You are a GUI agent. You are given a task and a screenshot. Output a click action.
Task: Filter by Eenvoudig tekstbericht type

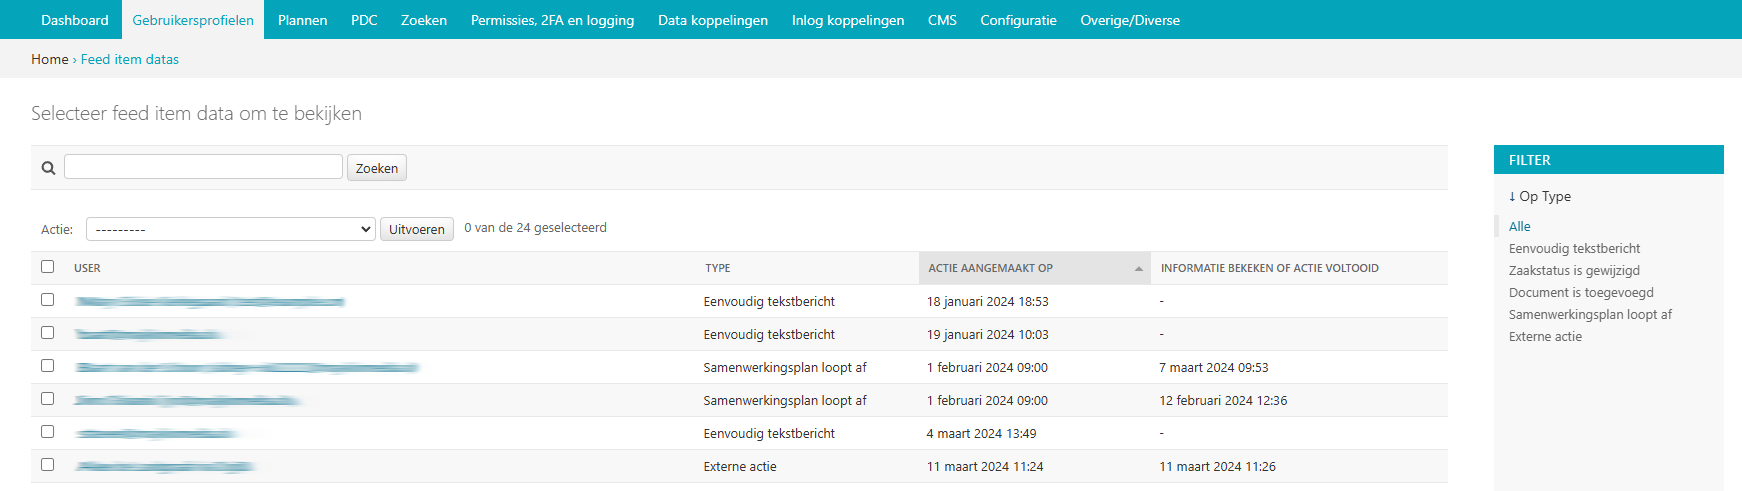(1574, 249)
